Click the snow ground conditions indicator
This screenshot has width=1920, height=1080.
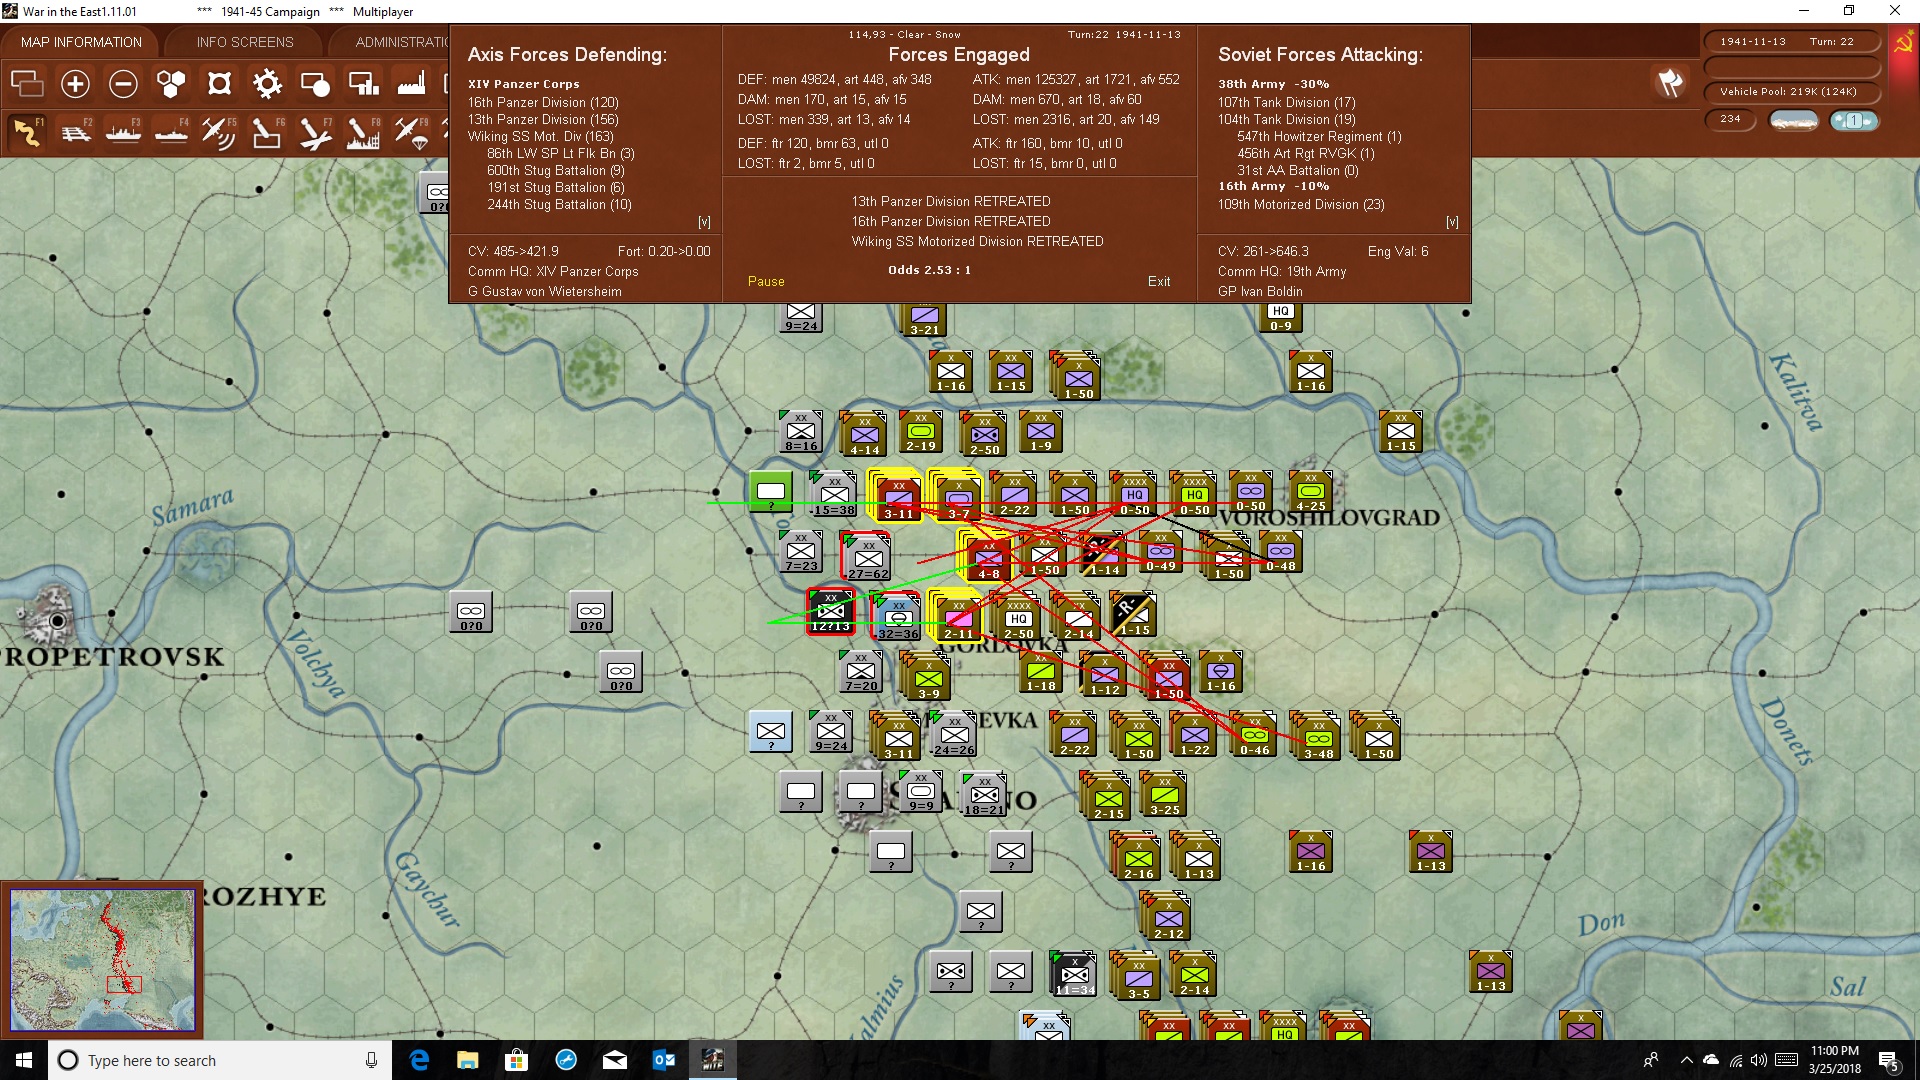point(1794,120)
